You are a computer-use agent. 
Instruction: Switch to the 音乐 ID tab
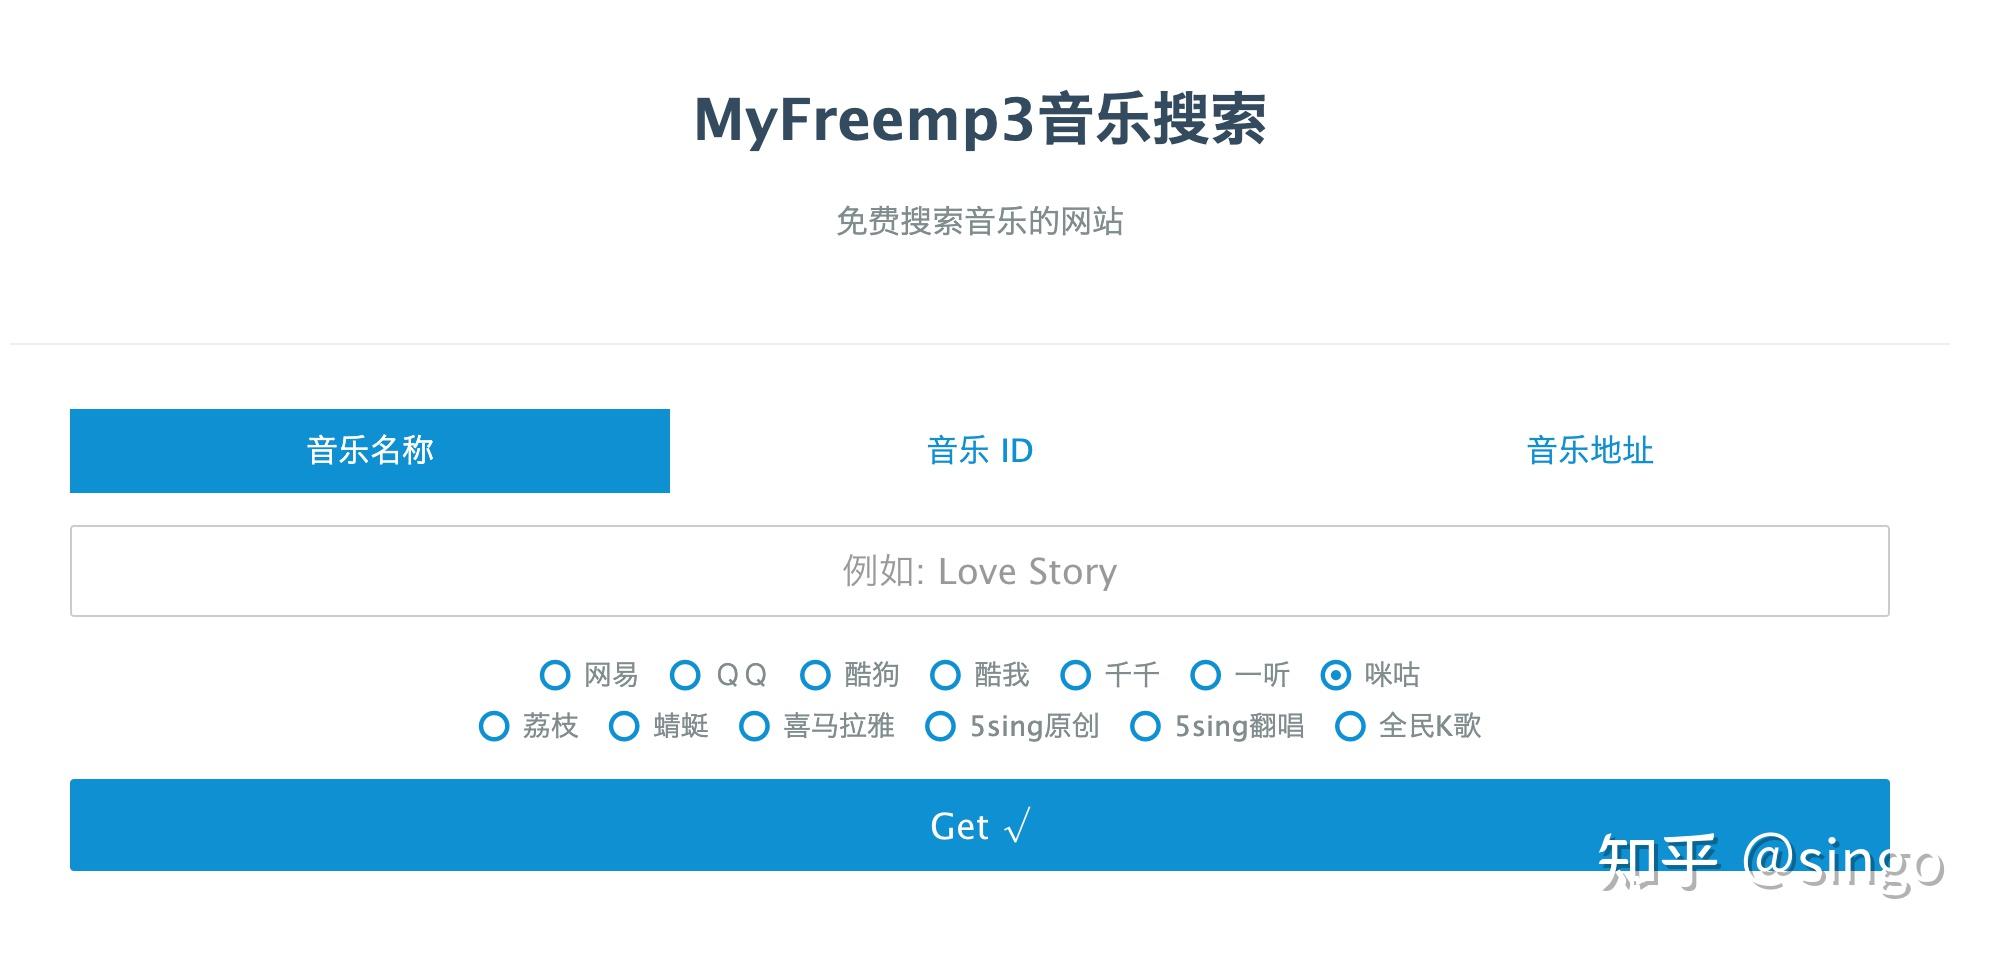[x=980, y=451]
